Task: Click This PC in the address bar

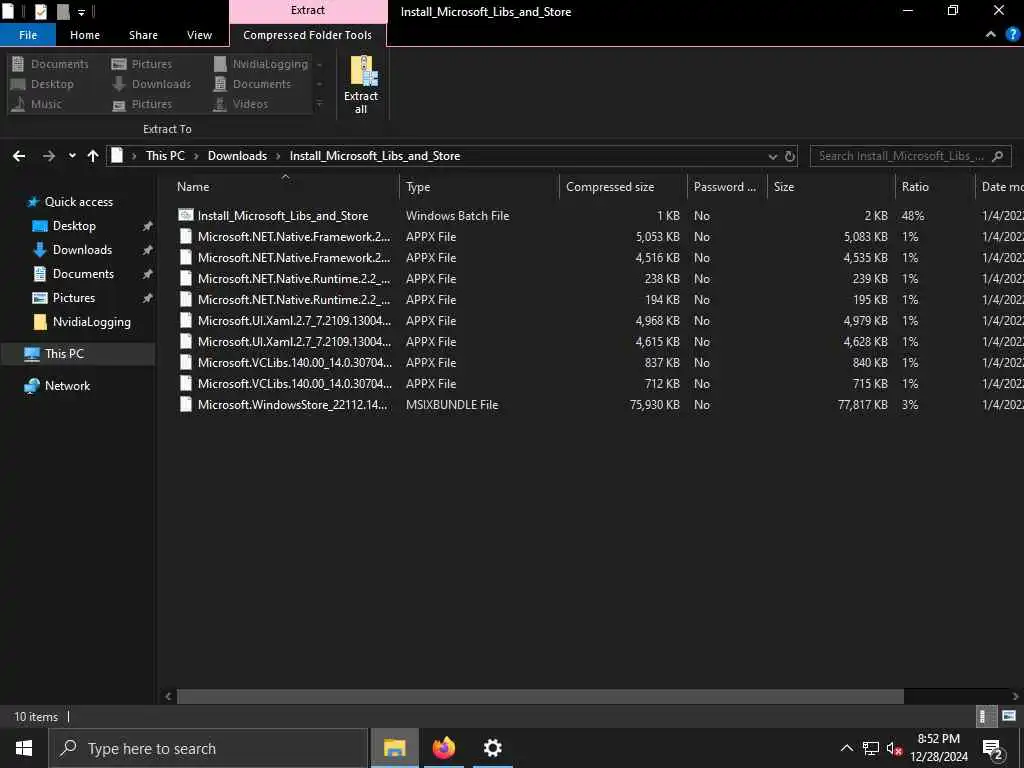Action: pos(165,156)
